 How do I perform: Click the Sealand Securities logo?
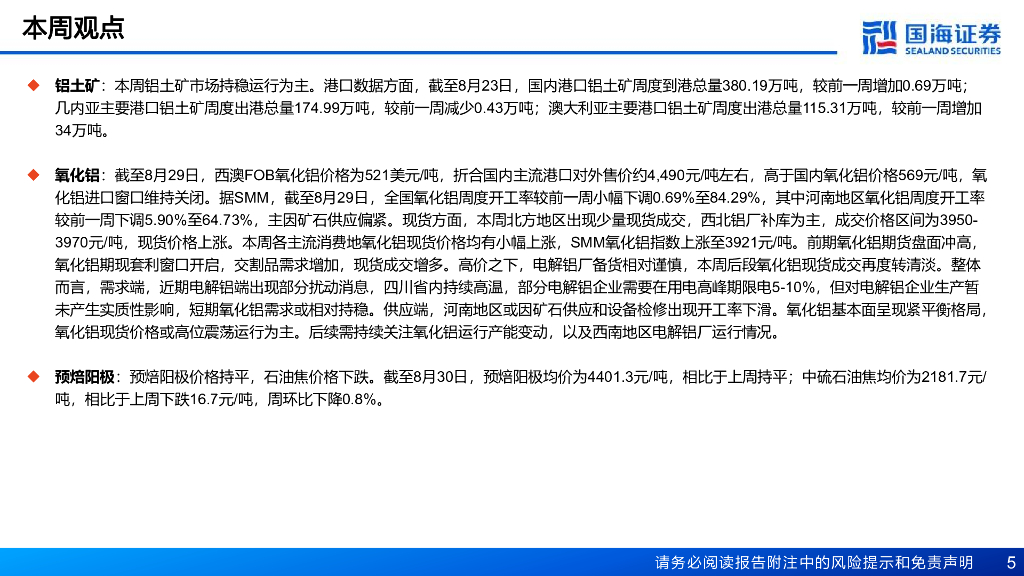click(x=931, y=38)
